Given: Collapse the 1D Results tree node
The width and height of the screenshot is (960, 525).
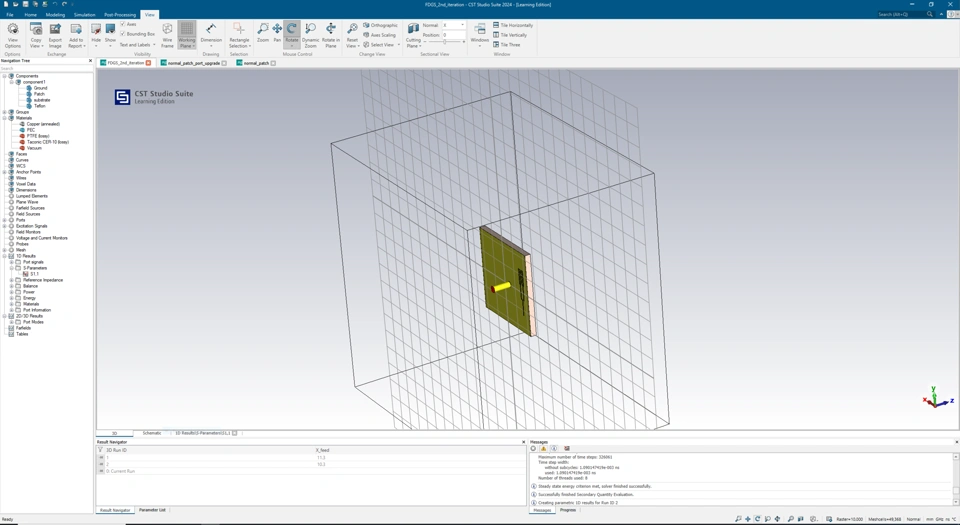Looking at the screenshot, I should 4,256.
